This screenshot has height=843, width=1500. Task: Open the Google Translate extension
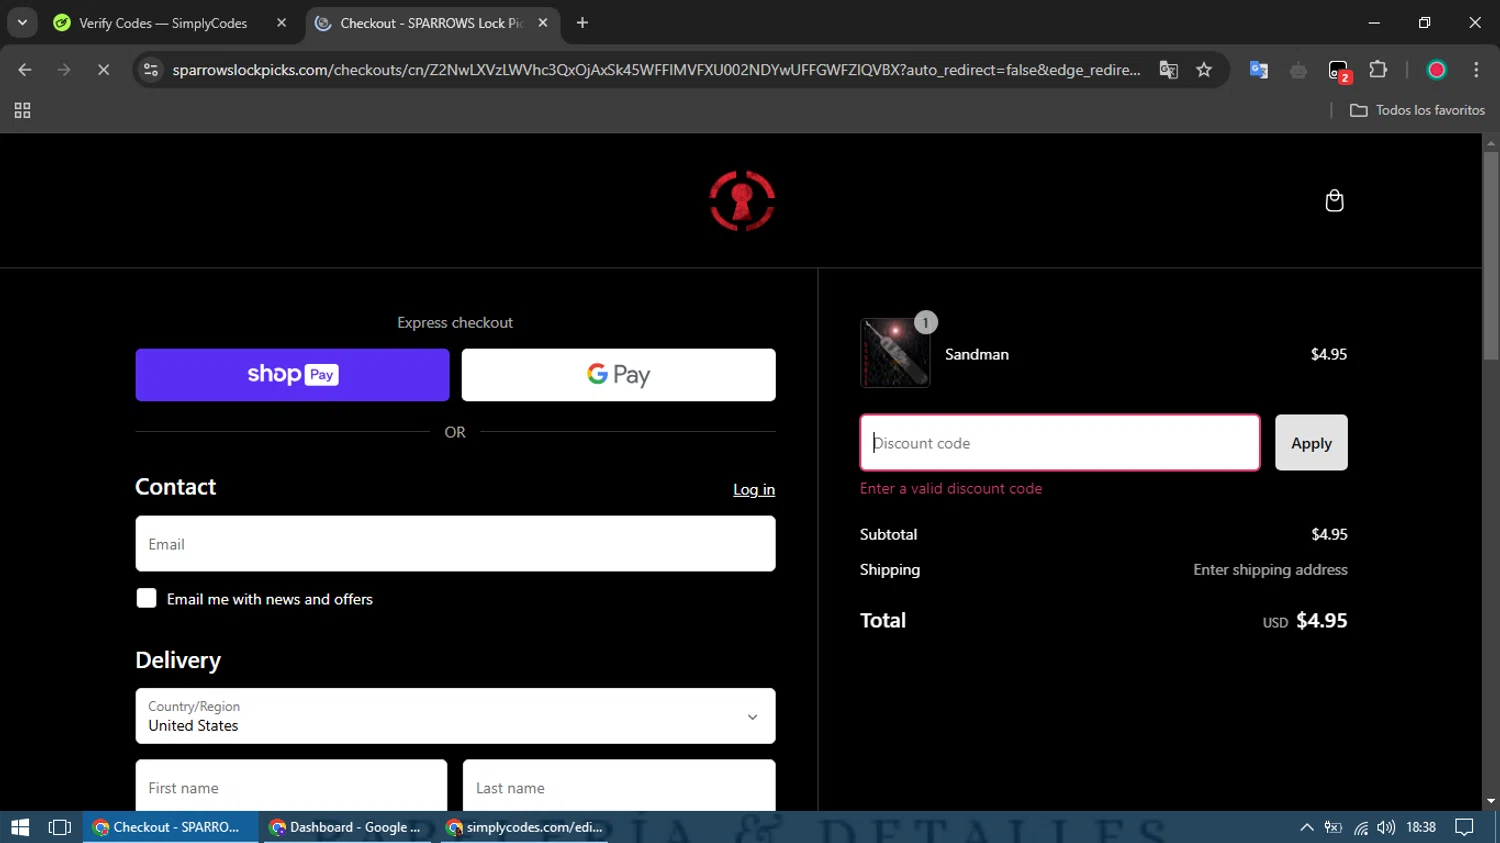click(x=1259, y=70)
